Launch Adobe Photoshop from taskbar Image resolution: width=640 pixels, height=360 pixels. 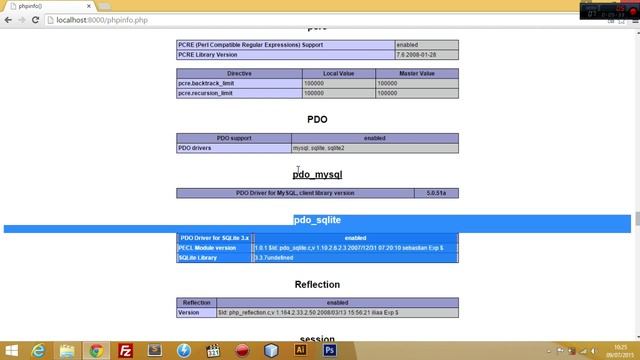click(x=329, y=350)
